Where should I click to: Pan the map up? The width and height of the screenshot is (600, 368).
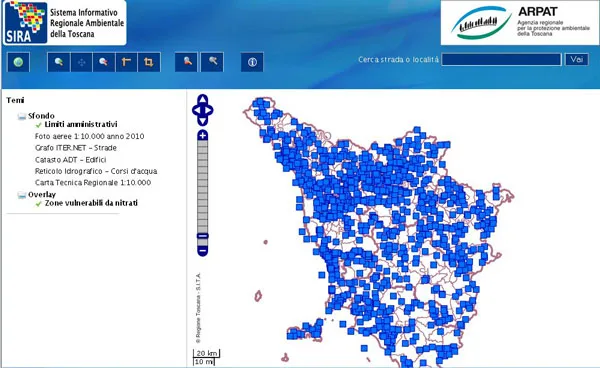tap(202, 99)
